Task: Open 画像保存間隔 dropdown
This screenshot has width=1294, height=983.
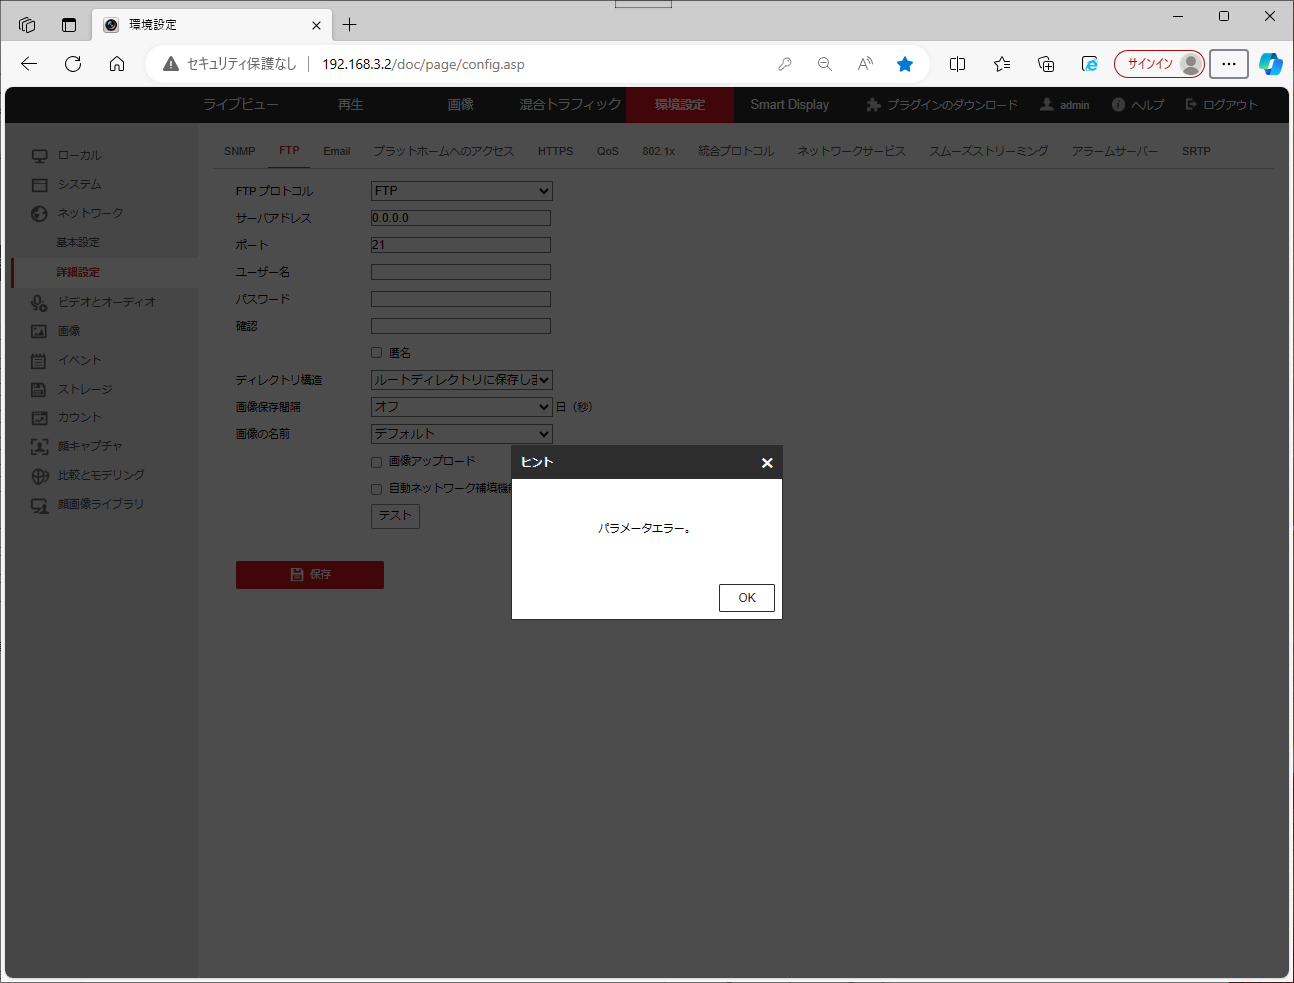Action: point(462,407)
